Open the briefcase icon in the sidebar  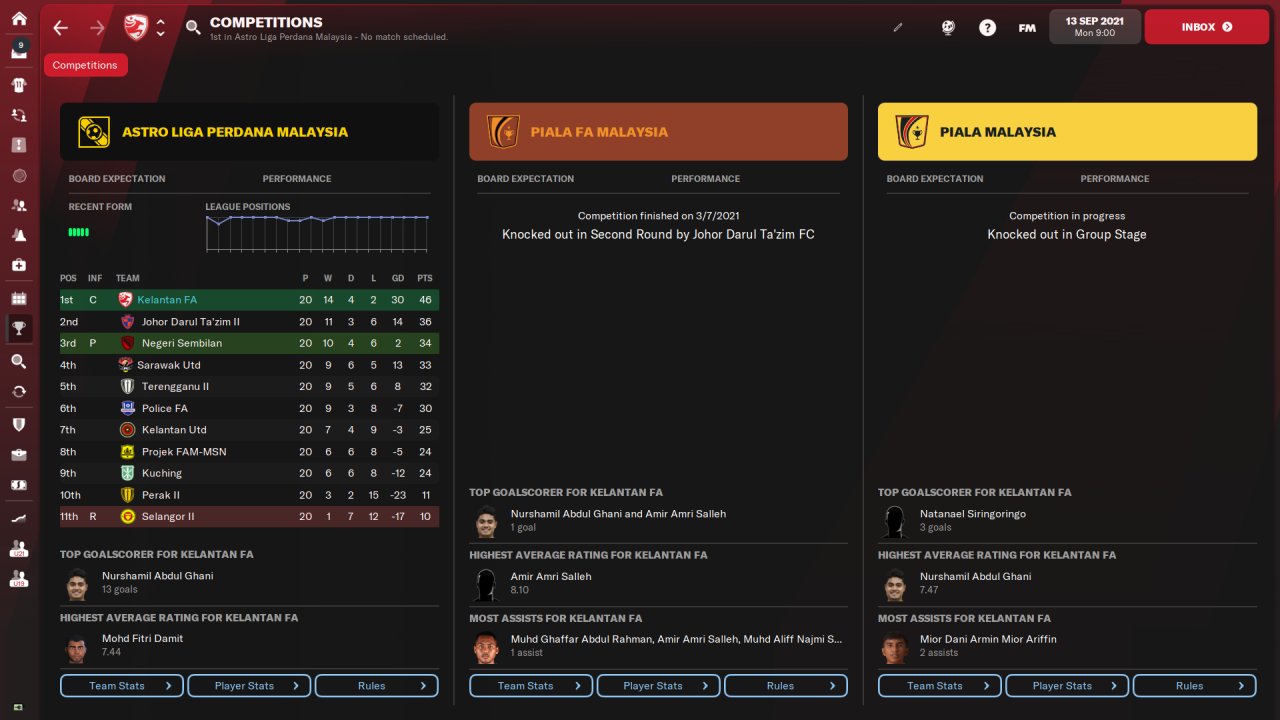point(19,455)
